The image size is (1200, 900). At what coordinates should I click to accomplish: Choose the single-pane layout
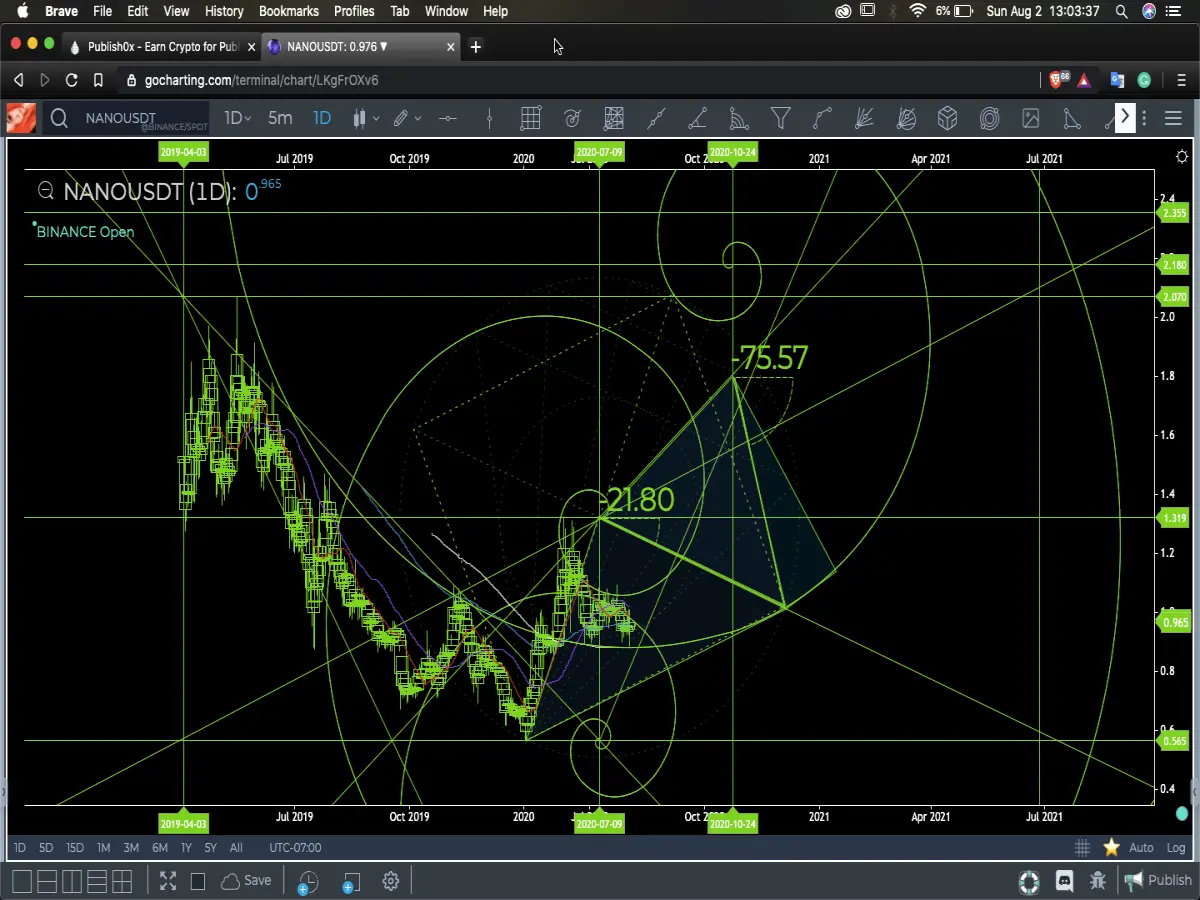click(21, 881)
